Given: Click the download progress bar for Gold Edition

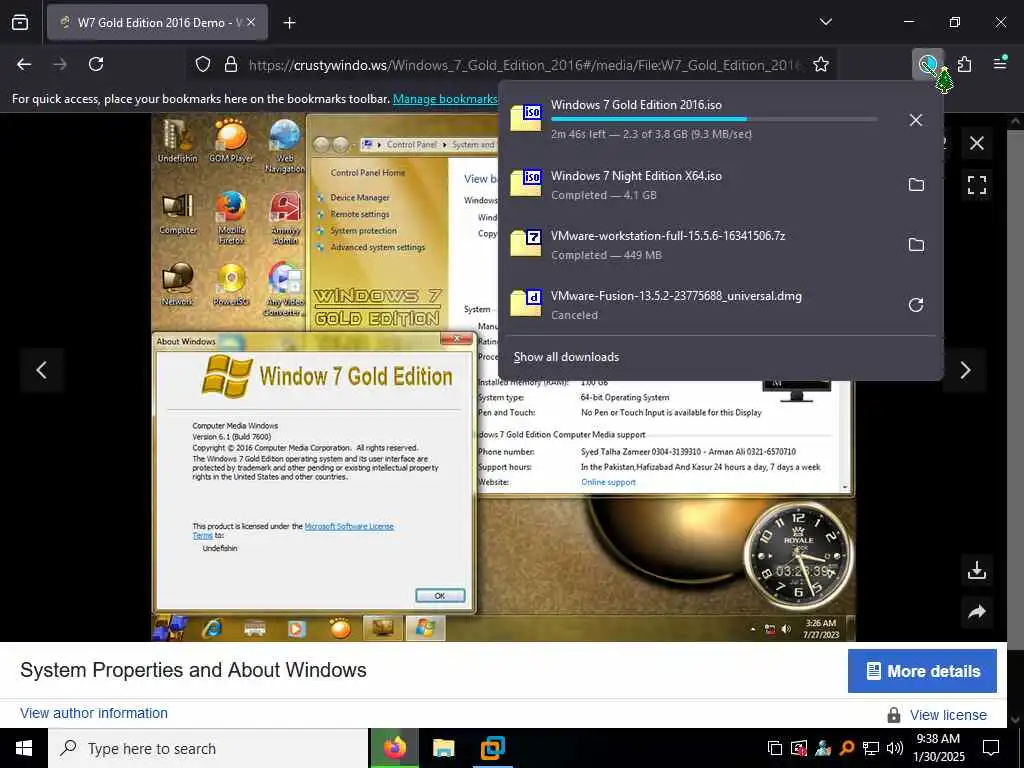Looking at the screenshot, I should click(x=714, y=119).
